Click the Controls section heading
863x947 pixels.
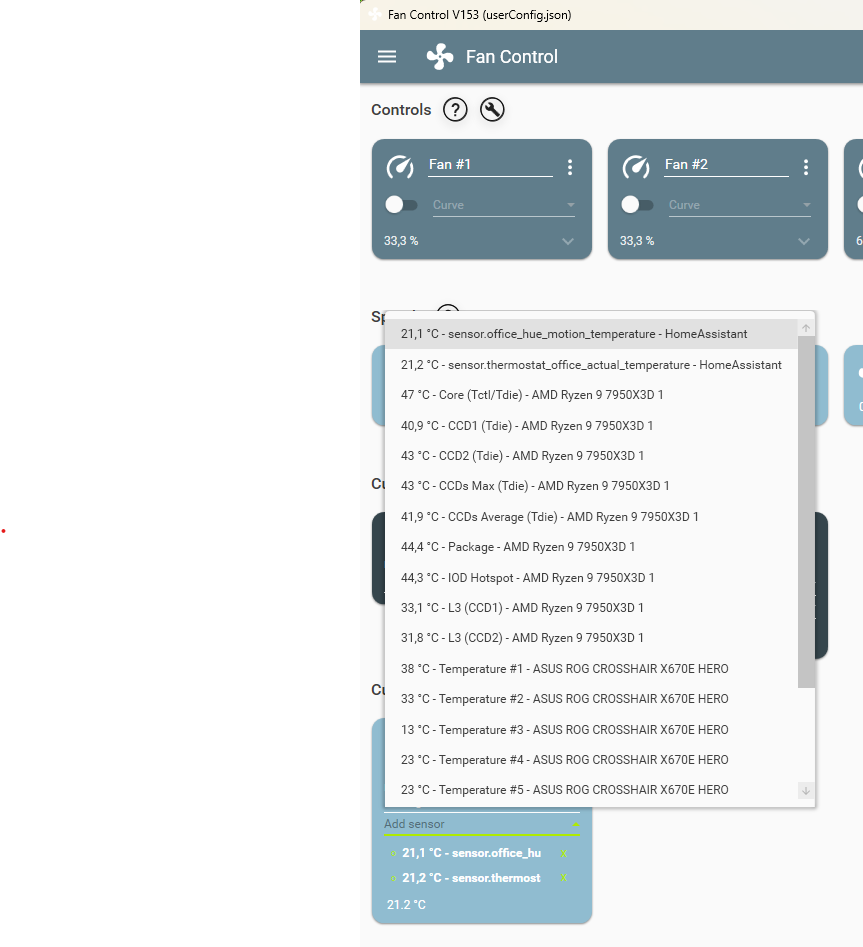coord(401,110)
